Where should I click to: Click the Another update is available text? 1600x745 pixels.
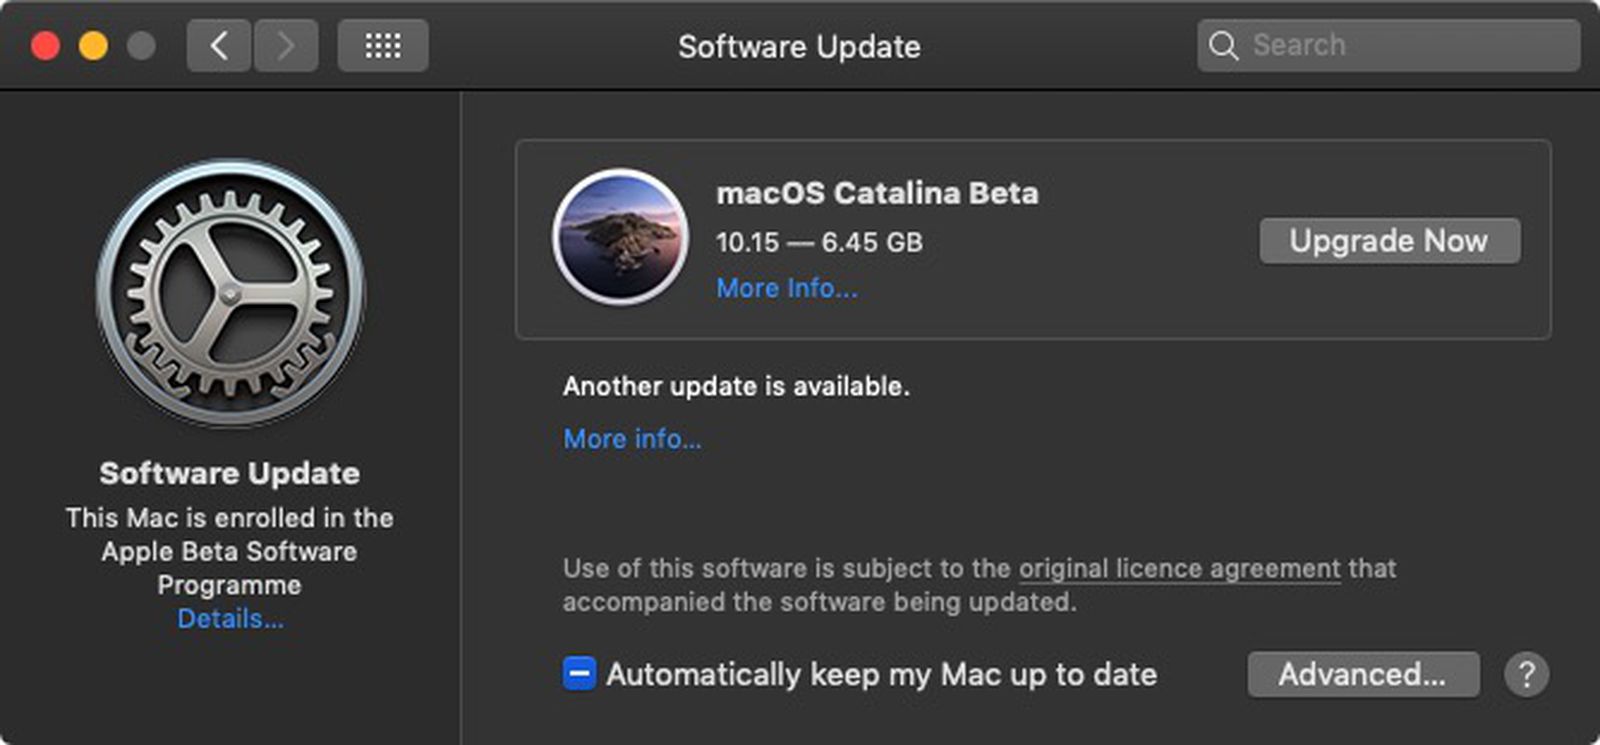736,387
